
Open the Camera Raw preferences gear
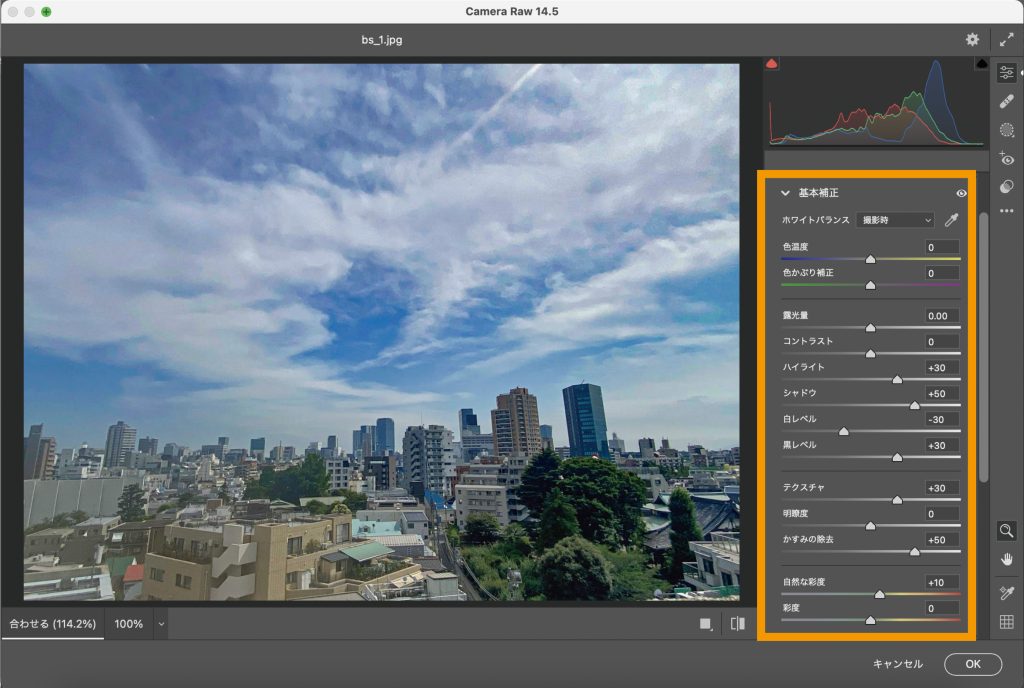pyautogui.click(x=972, y=40)
